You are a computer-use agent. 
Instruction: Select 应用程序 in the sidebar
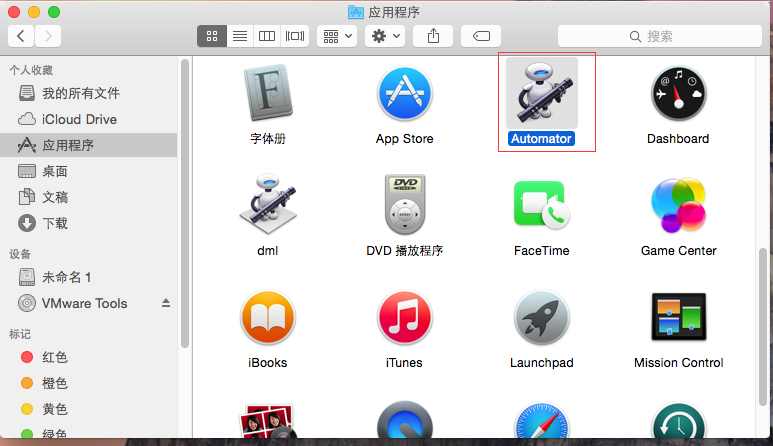[x=89, y=145]
